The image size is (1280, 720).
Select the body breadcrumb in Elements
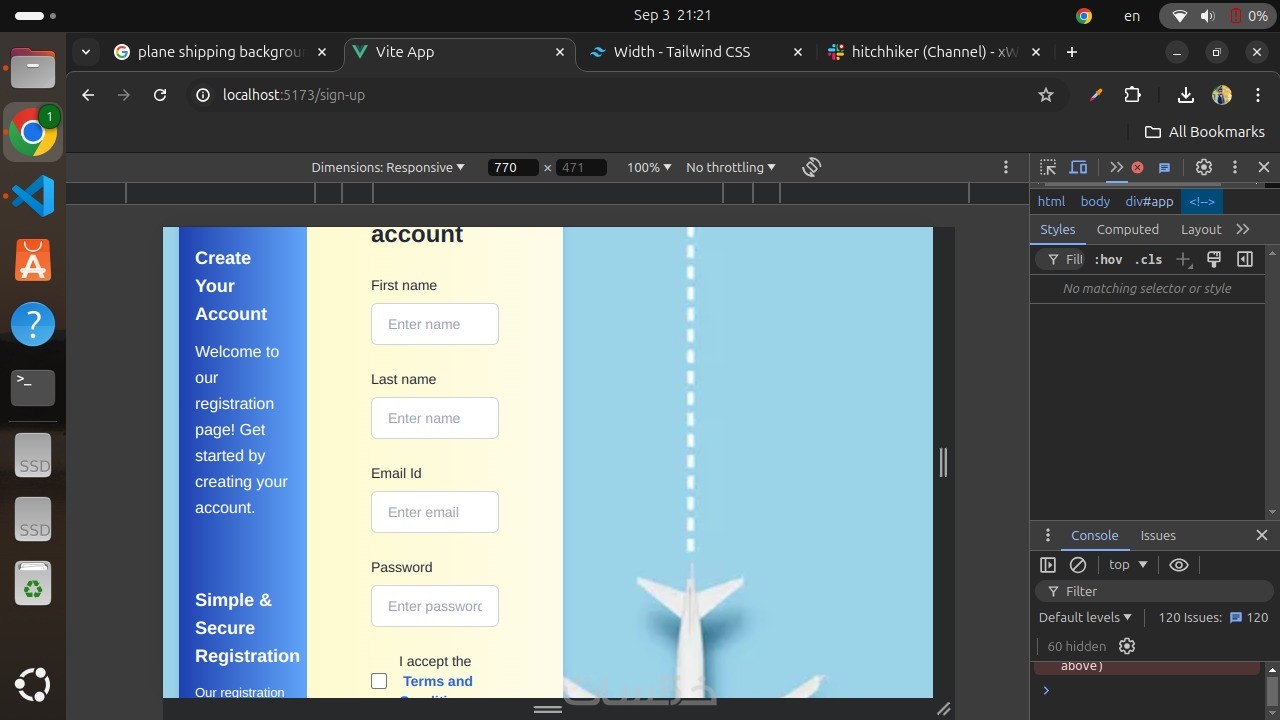(1095, 201)
